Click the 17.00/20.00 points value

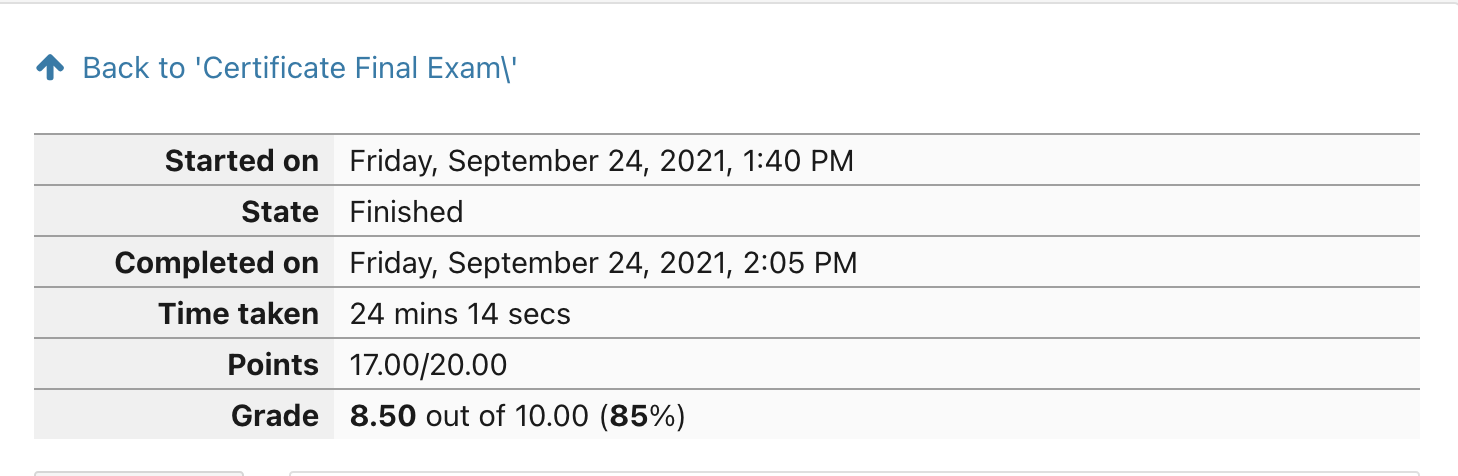coord(428,365)
